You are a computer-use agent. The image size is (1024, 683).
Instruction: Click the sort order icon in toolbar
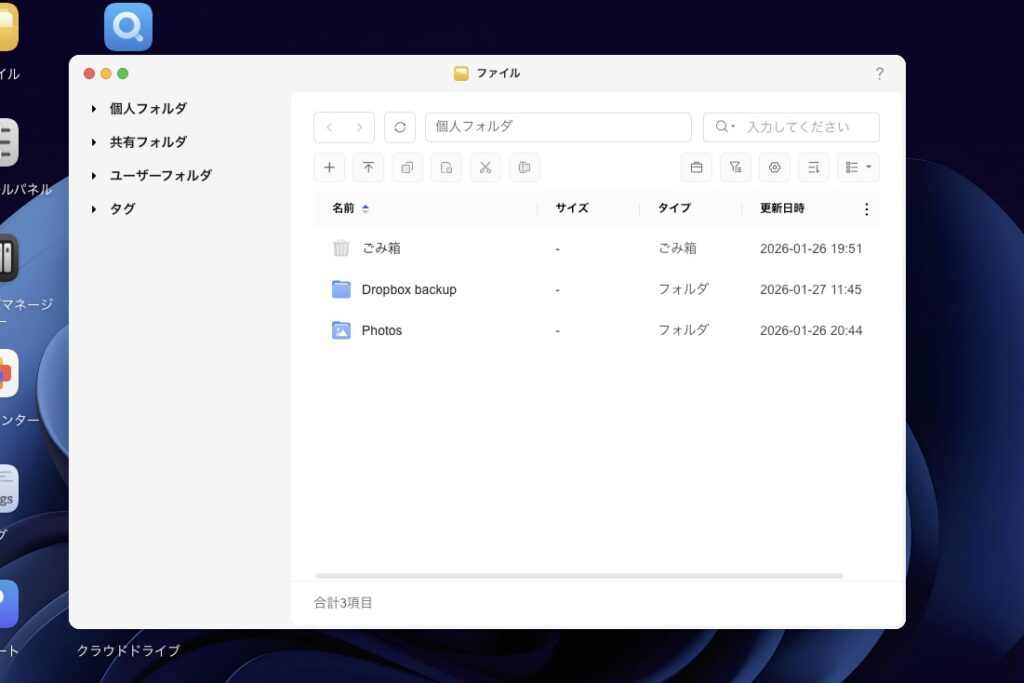coord(813,167)
